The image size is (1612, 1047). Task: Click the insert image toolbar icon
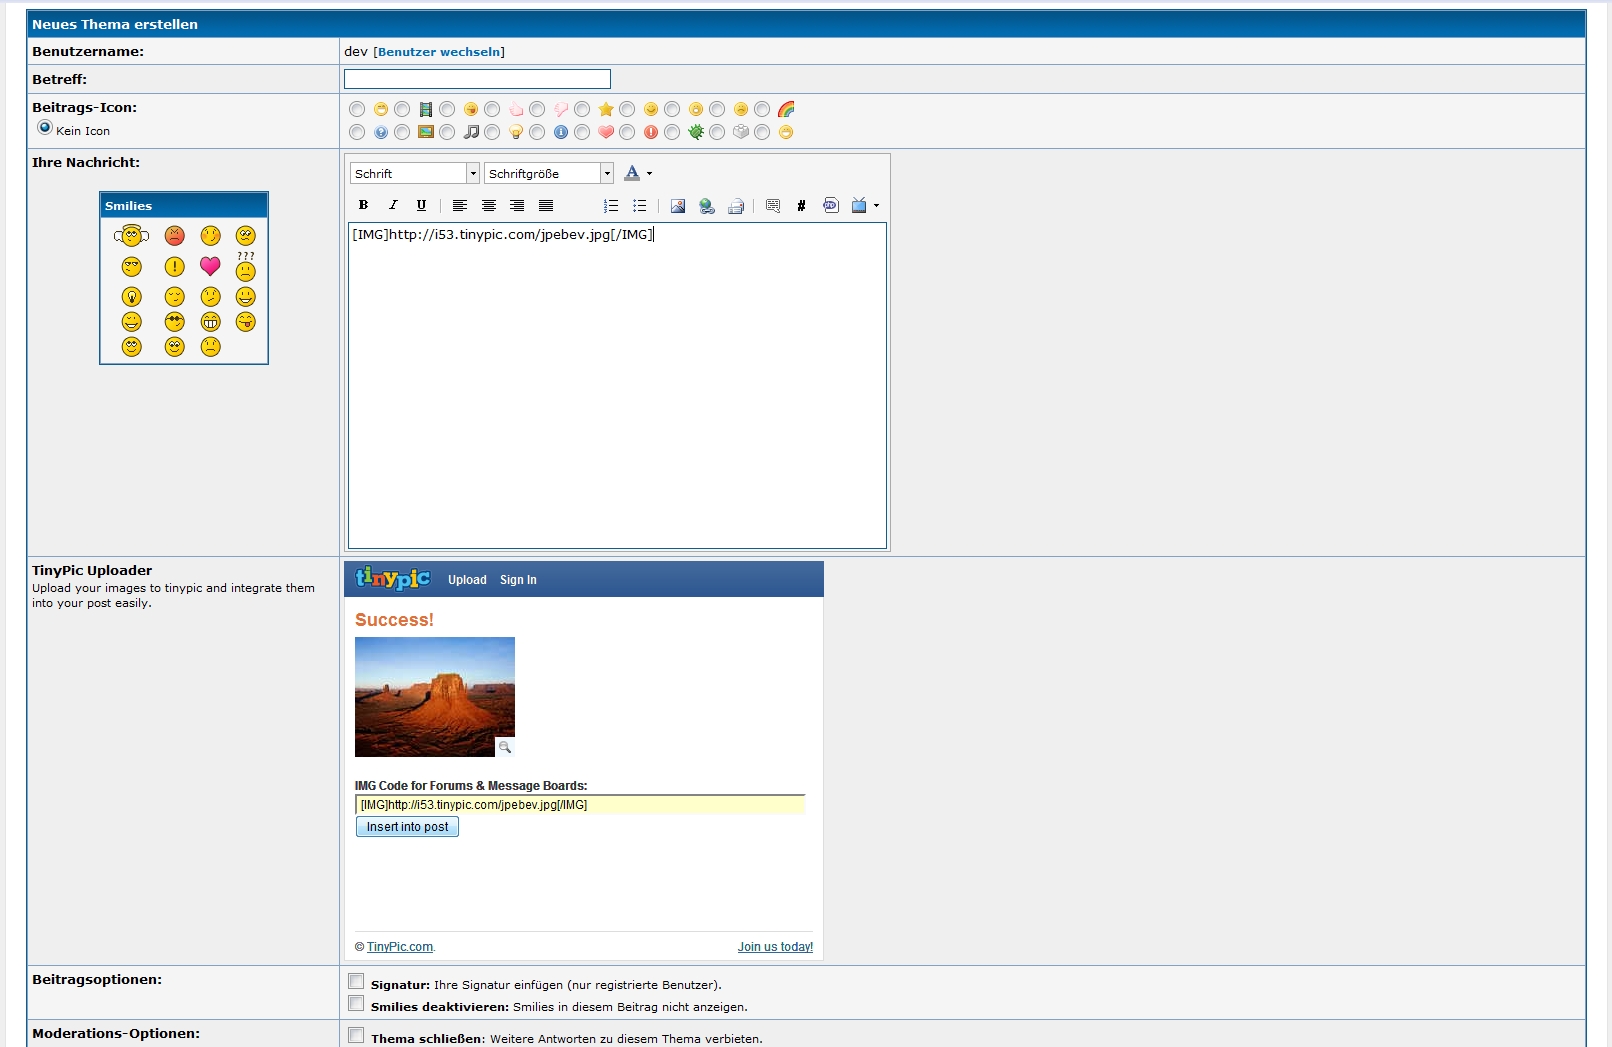678,206
